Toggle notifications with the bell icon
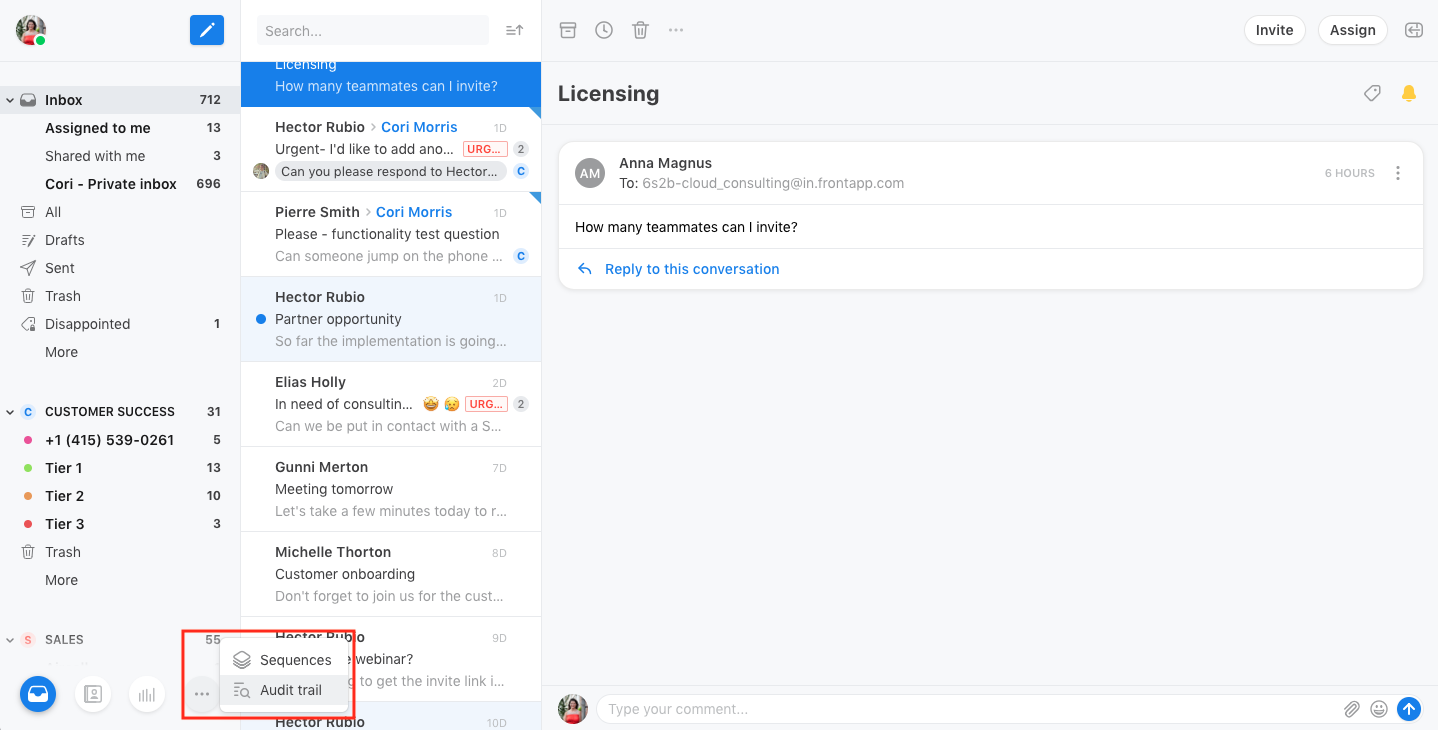 coord(1409,93)
